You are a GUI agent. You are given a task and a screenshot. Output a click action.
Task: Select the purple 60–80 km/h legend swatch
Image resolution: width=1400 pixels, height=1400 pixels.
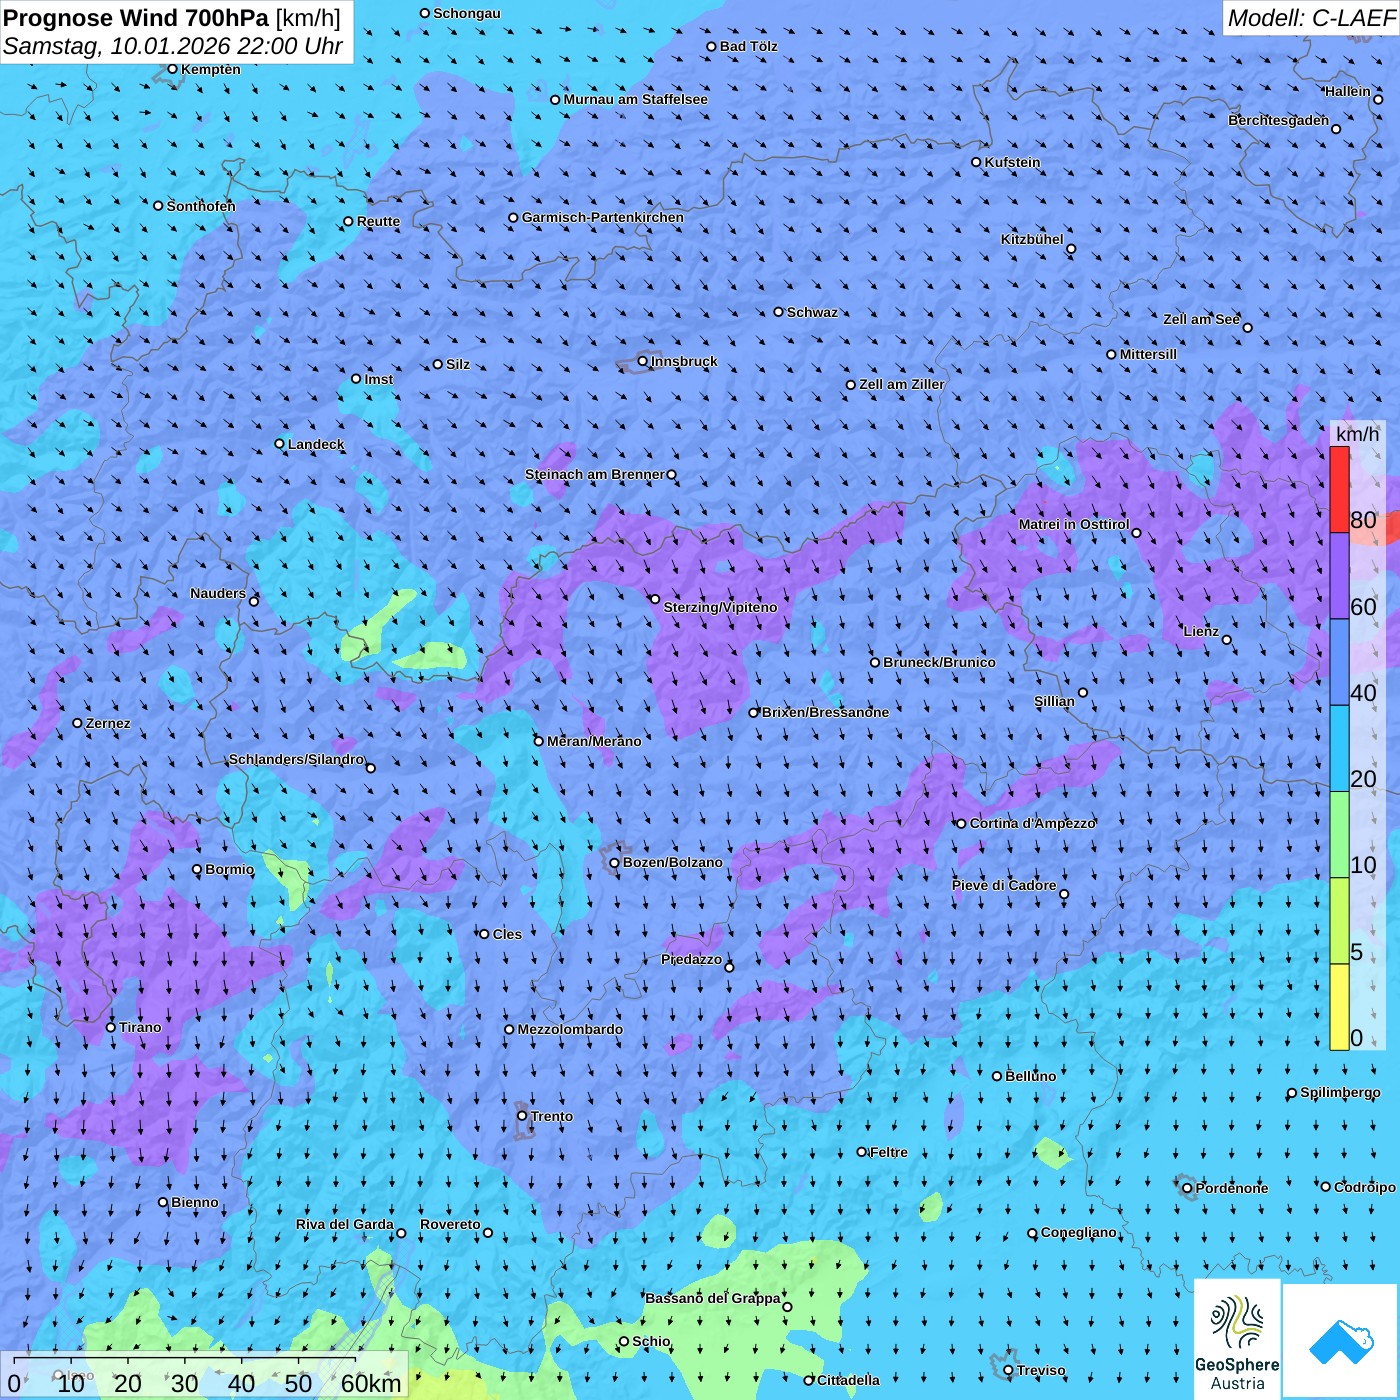1339,576
